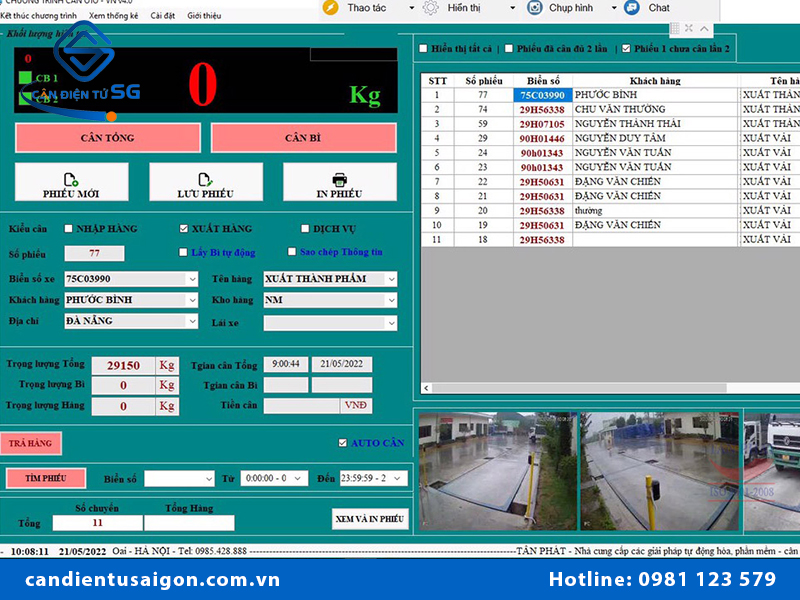Click the Chat speech-bubble icon
The image size is (800, 600).
pyautogui.click(x=632, y=8)
